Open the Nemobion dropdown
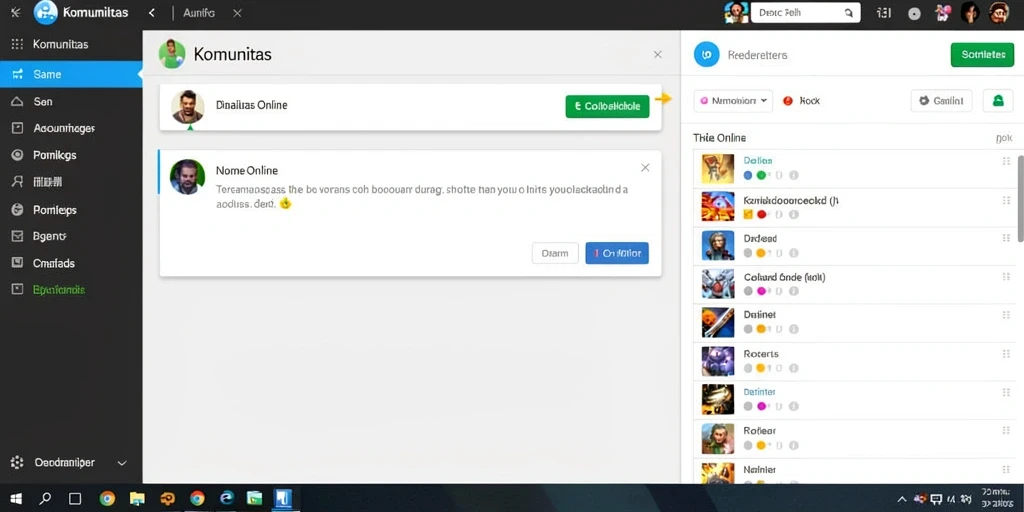1024x512 pixels. [x=733, y=101]
